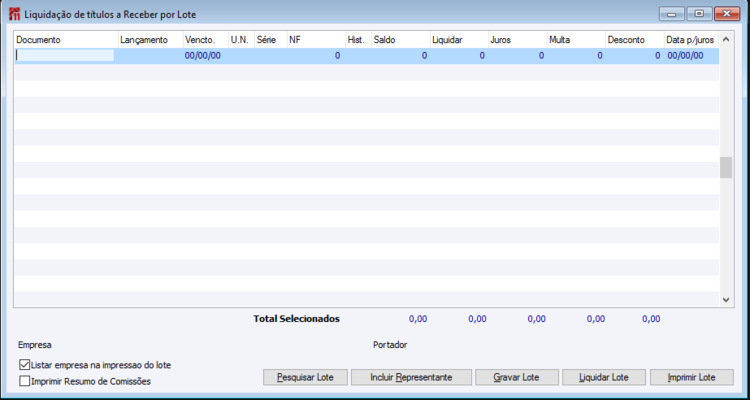Save with Gravar Lote button

click(517, 377)
